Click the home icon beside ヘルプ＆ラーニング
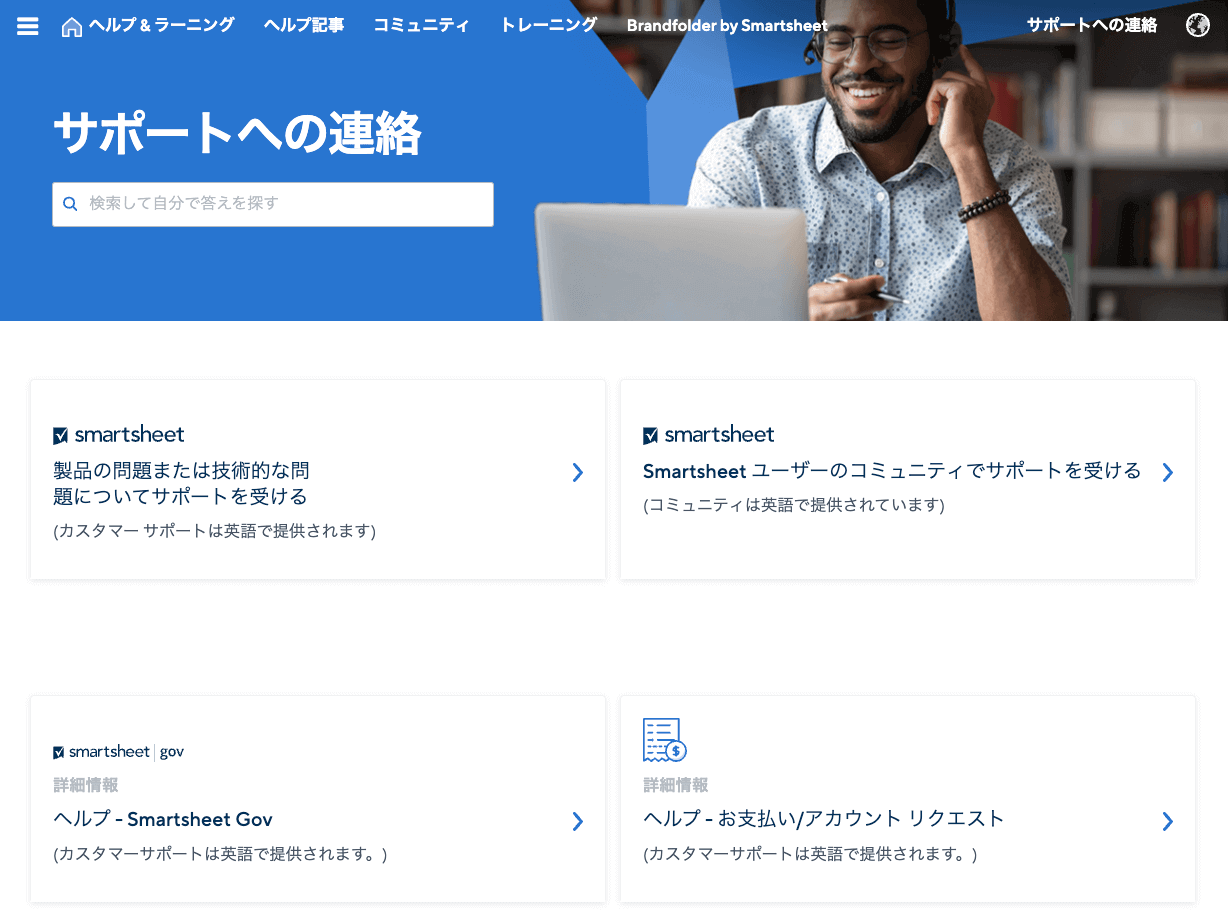Image resolution: width=1228 pixels, height=919 pixels. (x=72, y=27)
